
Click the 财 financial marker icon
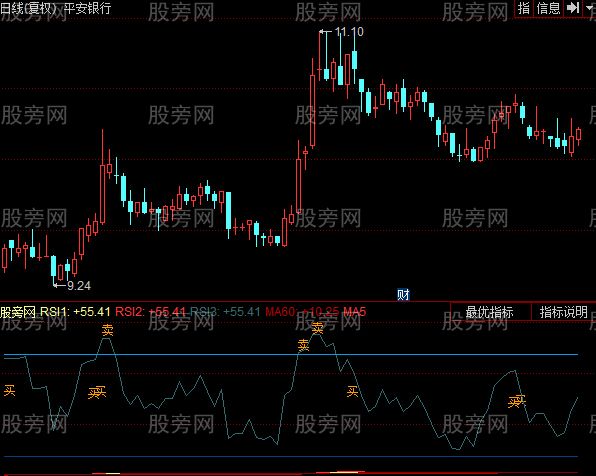click(403, 294)
